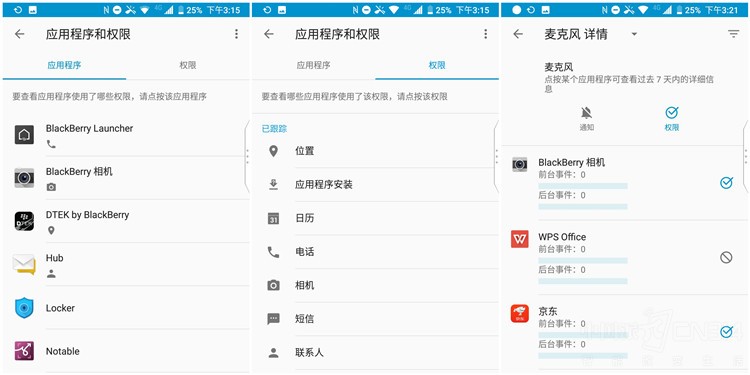Tap phone permission icon under BlackBerry Launcher
This screenshot has height=375, width=750.
coord(51,144)
